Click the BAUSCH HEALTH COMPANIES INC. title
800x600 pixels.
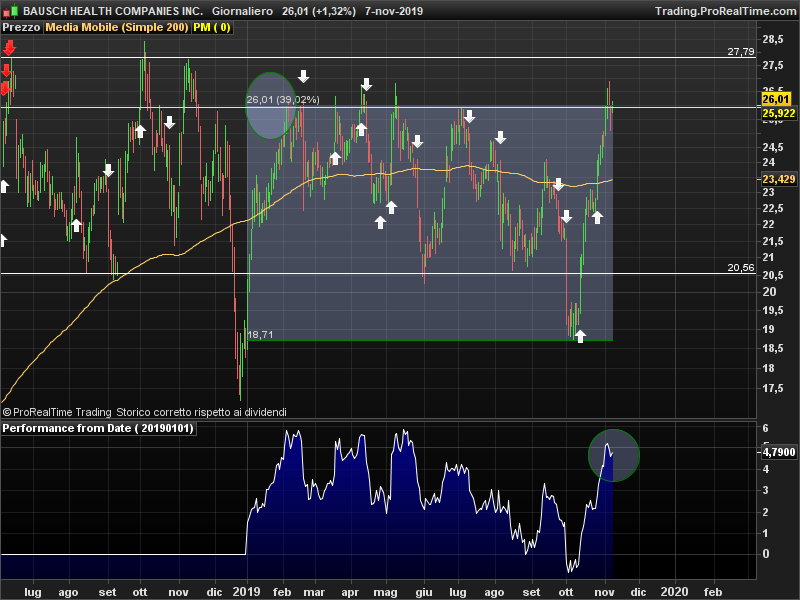(x=113, y=11)
